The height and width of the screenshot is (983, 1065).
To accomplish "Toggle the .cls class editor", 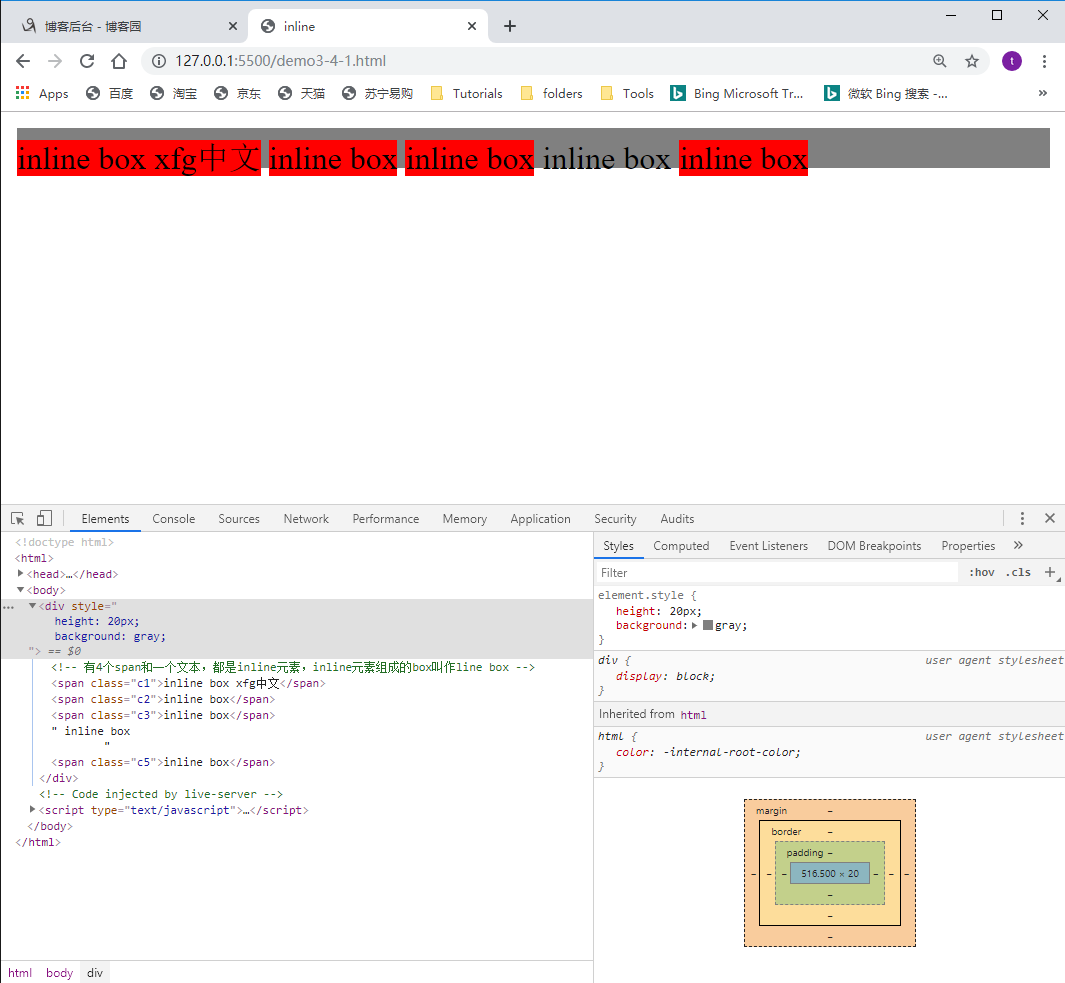I will pos(1018,572).
